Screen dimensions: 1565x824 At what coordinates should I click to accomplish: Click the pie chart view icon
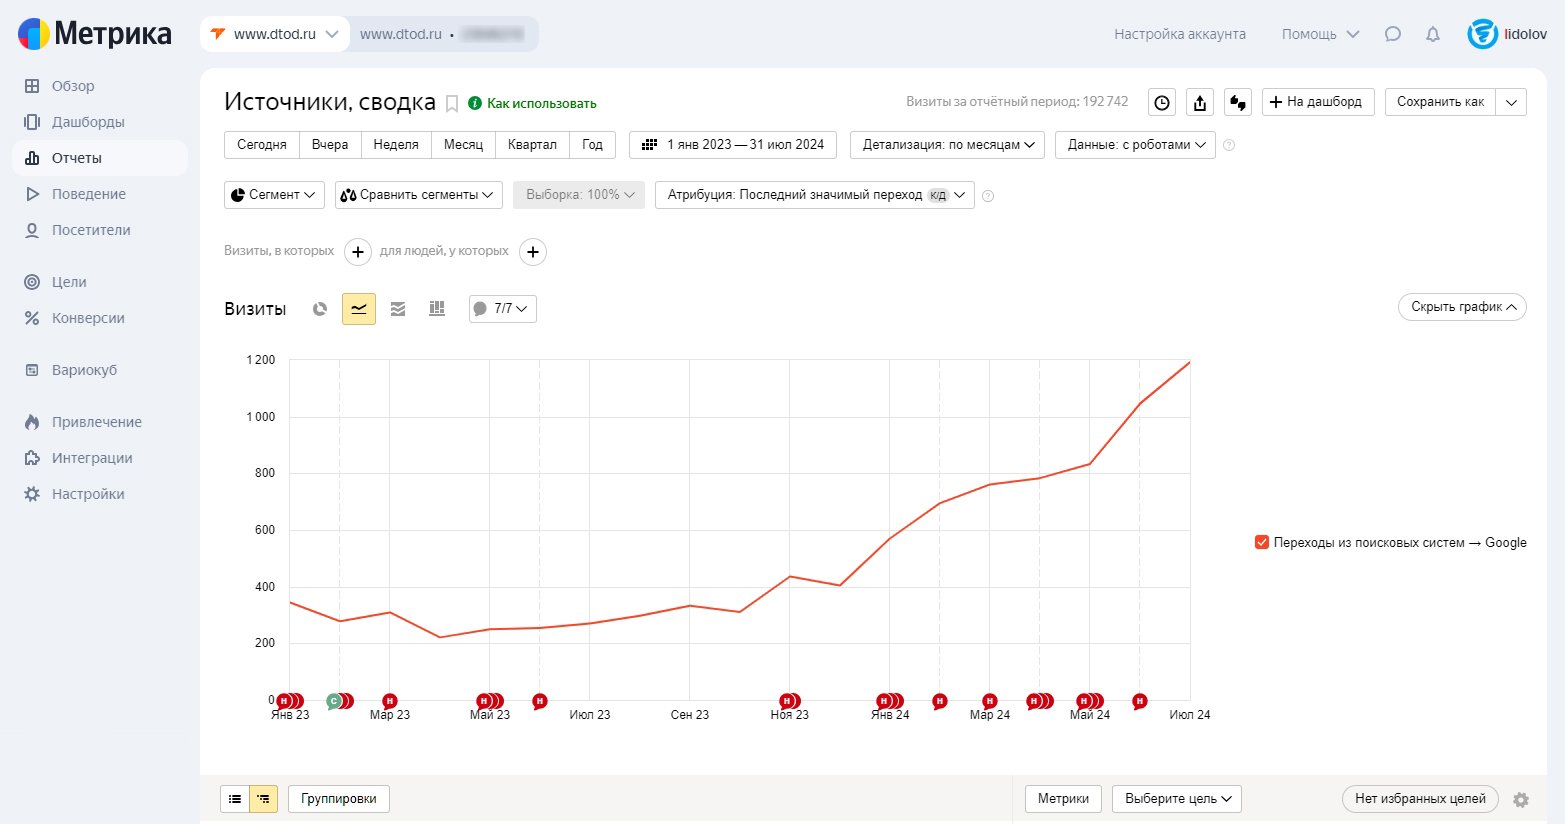(320, 309)
